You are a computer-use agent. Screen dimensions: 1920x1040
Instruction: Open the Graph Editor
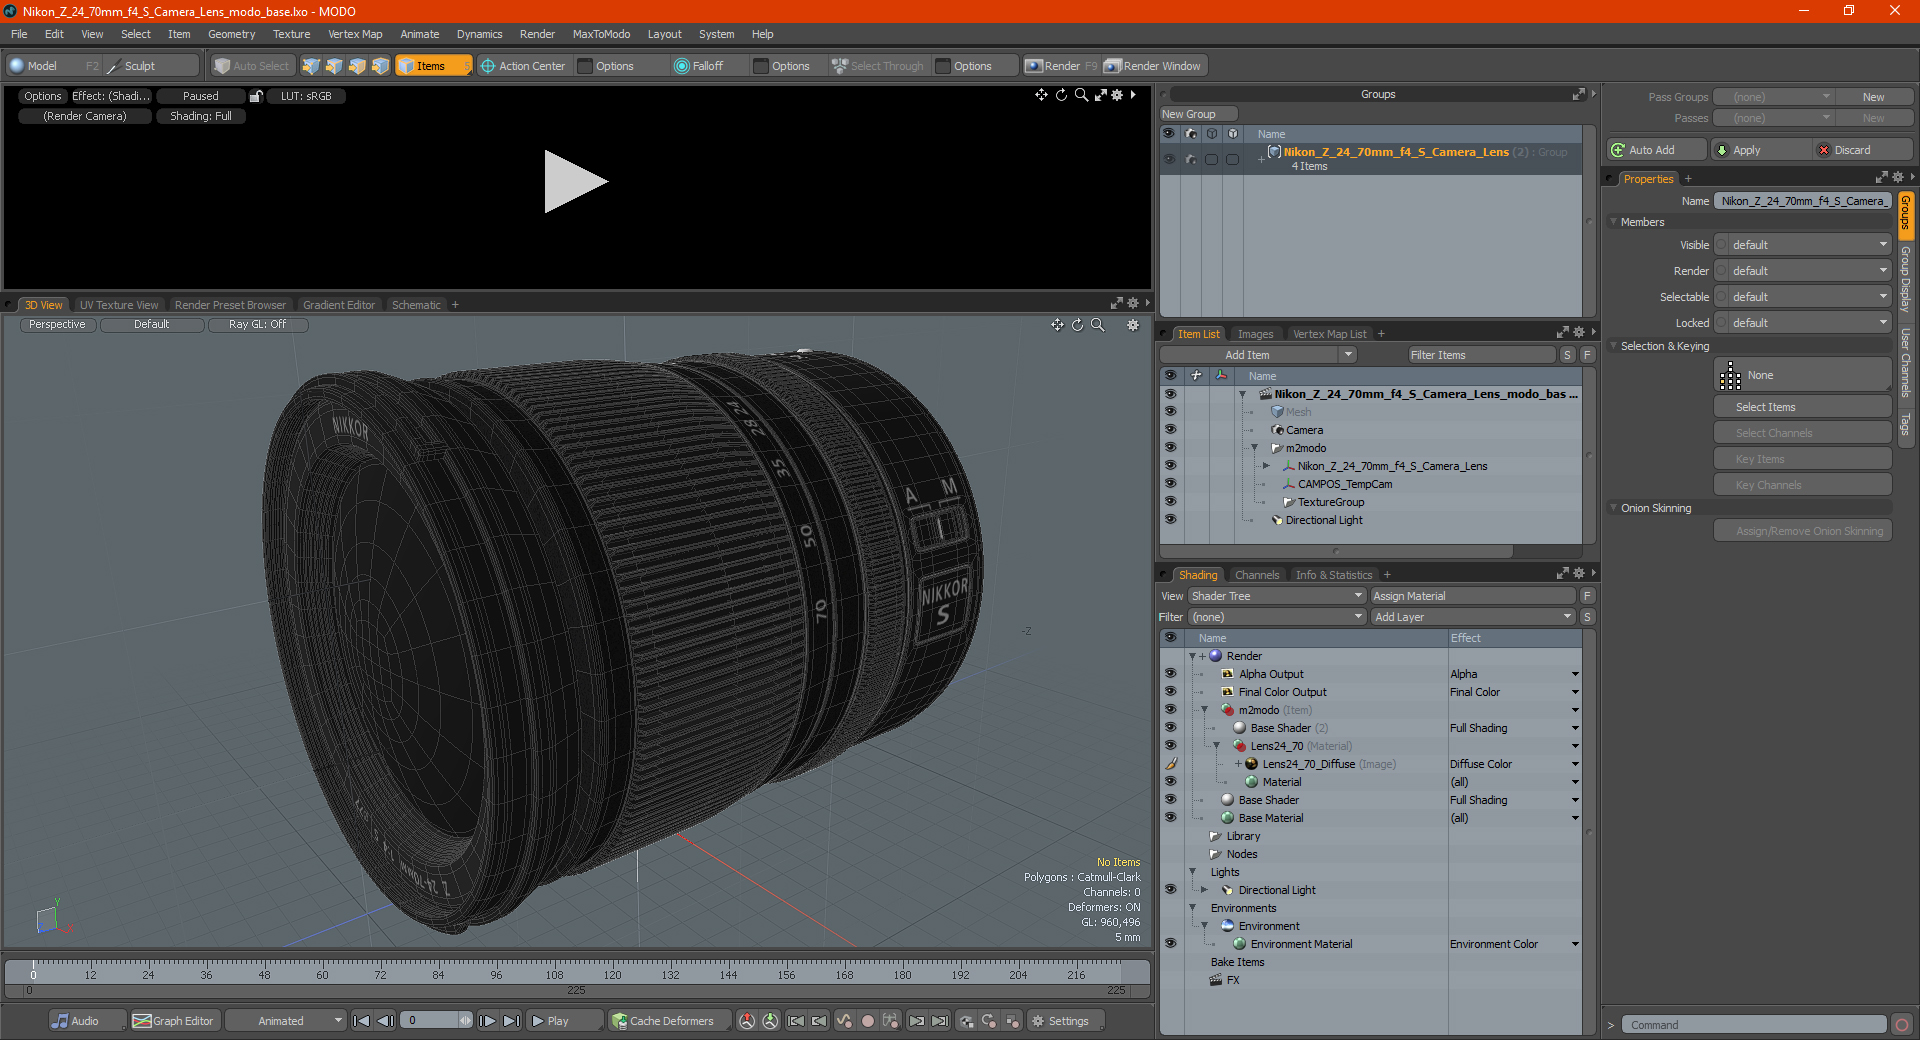pyautogui.click(x=174, y=1021)
